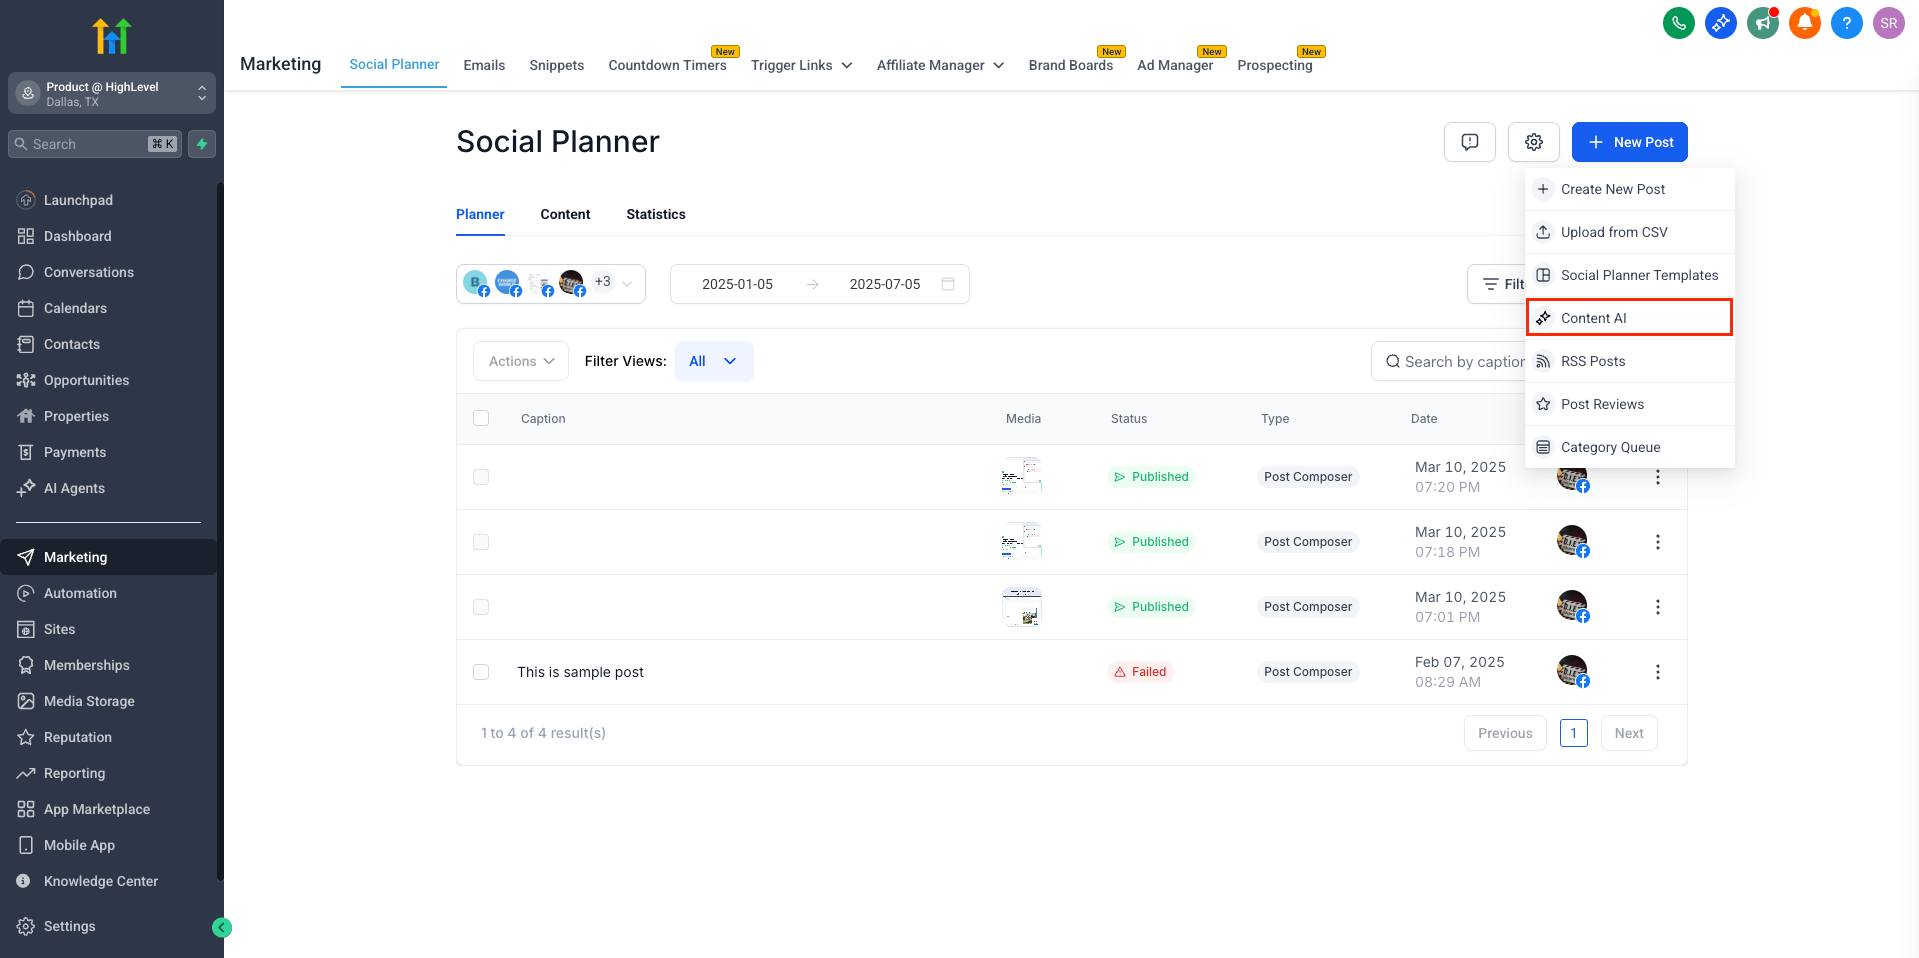Click the Search by caption field
1919x958 pixels.
tap(1449, 361)
